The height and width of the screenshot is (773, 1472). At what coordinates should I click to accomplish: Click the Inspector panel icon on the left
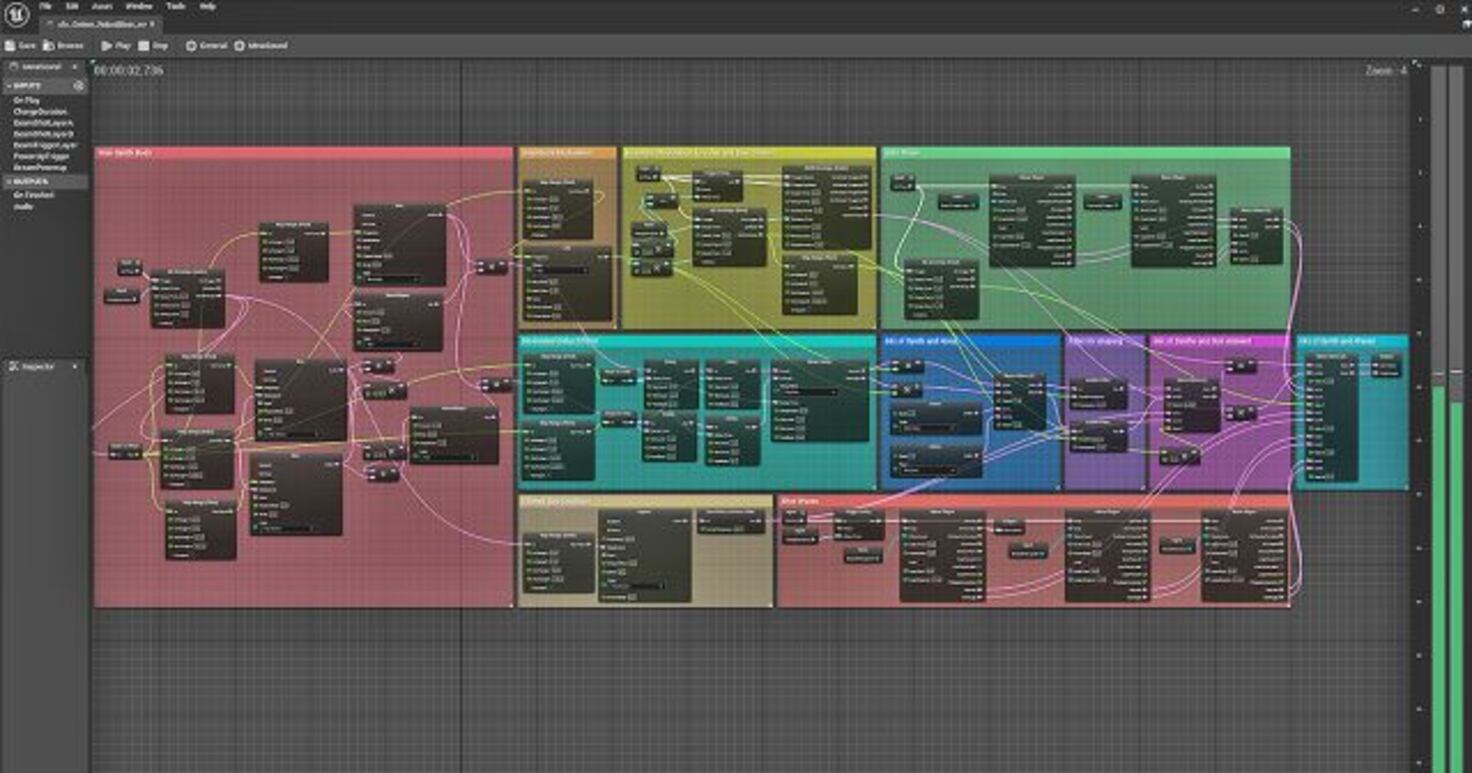[12, 367]
